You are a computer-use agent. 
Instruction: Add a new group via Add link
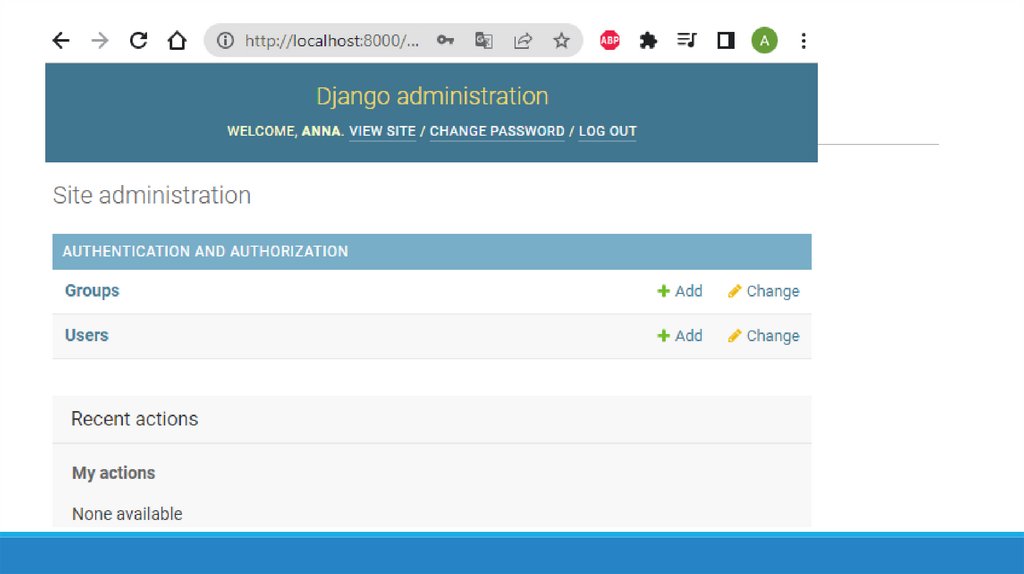pos(680,291)
